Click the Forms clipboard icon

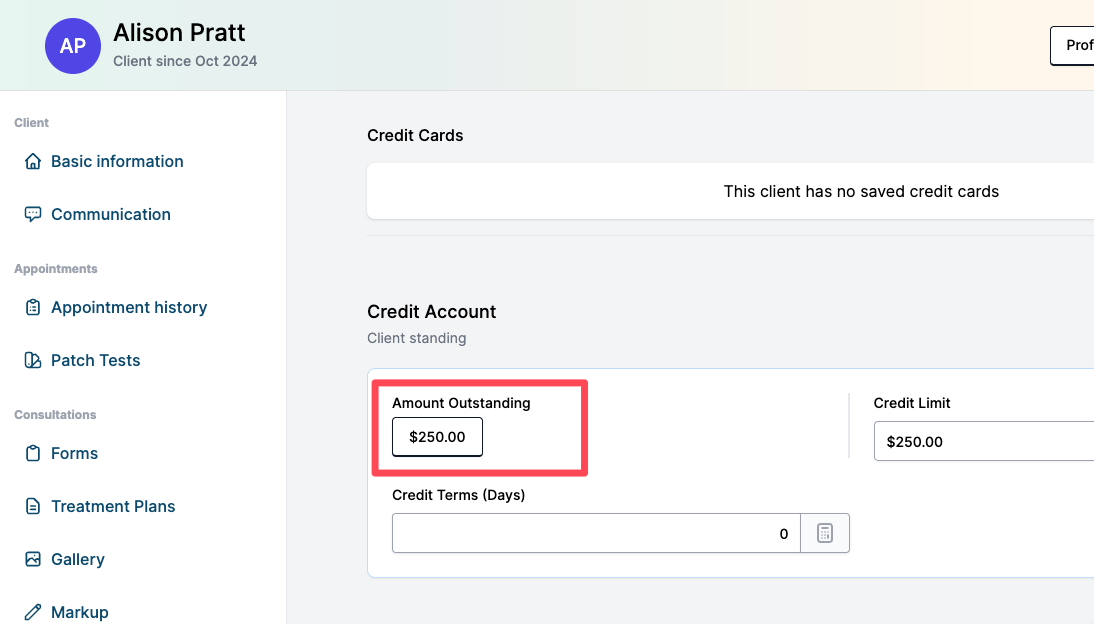point(33,453)
